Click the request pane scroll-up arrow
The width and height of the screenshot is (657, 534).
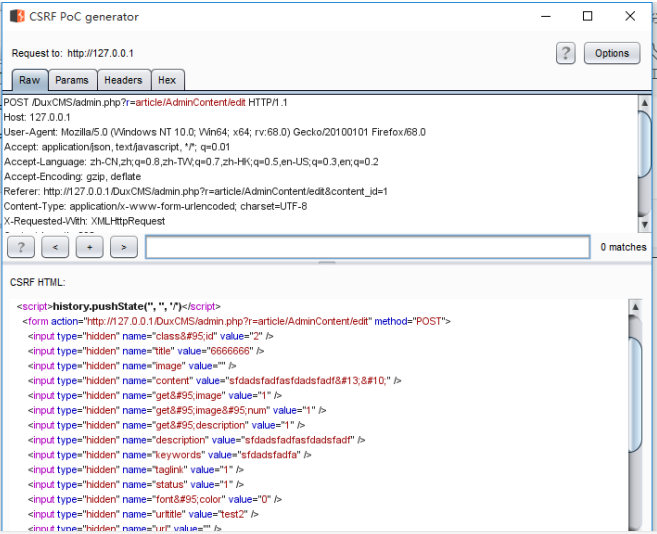tap(644, 103)
